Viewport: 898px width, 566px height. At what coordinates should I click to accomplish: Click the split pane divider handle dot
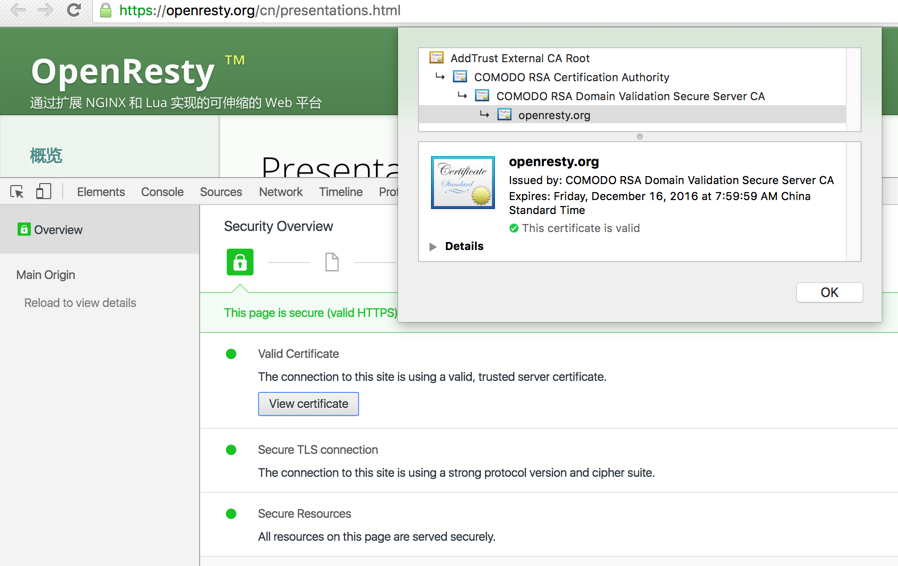pyautogui.click(x=640, y=136)
